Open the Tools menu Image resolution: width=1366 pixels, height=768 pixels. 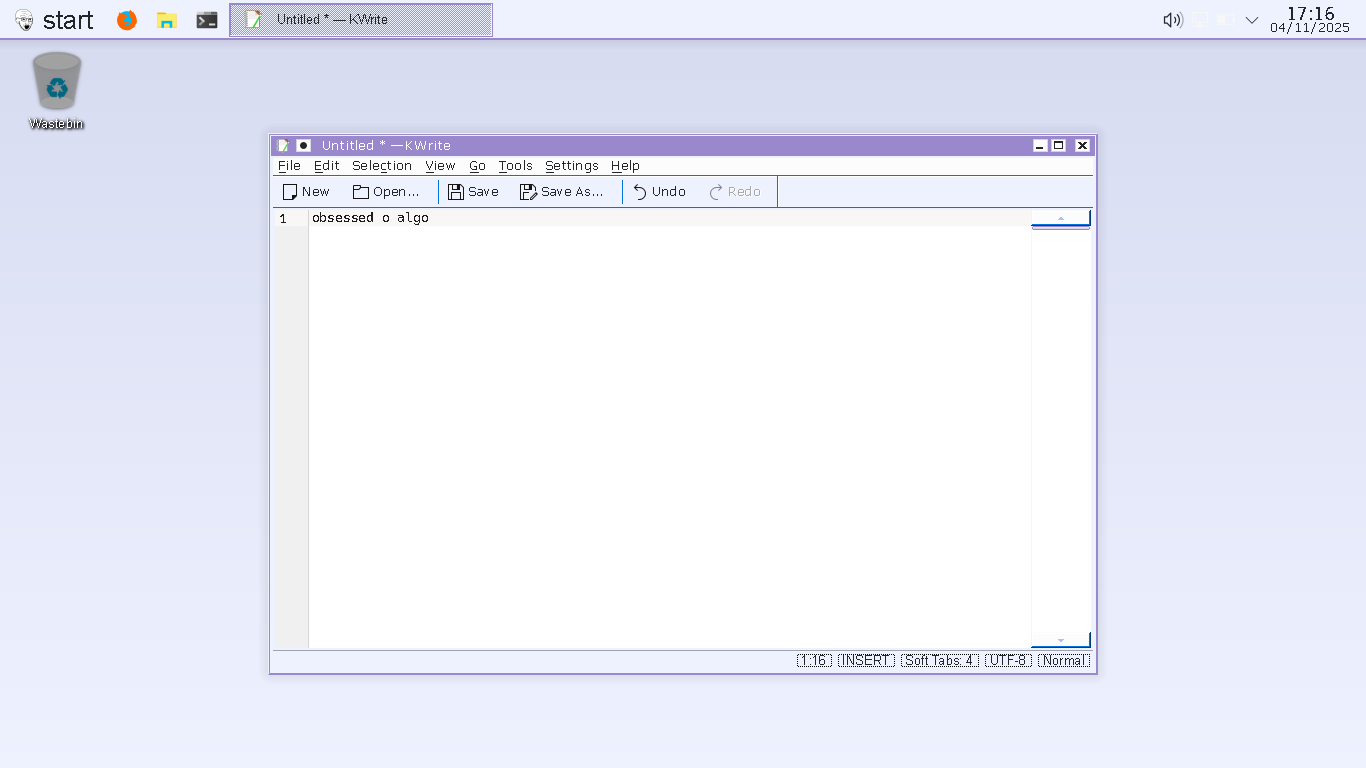[x=515, y=166]
